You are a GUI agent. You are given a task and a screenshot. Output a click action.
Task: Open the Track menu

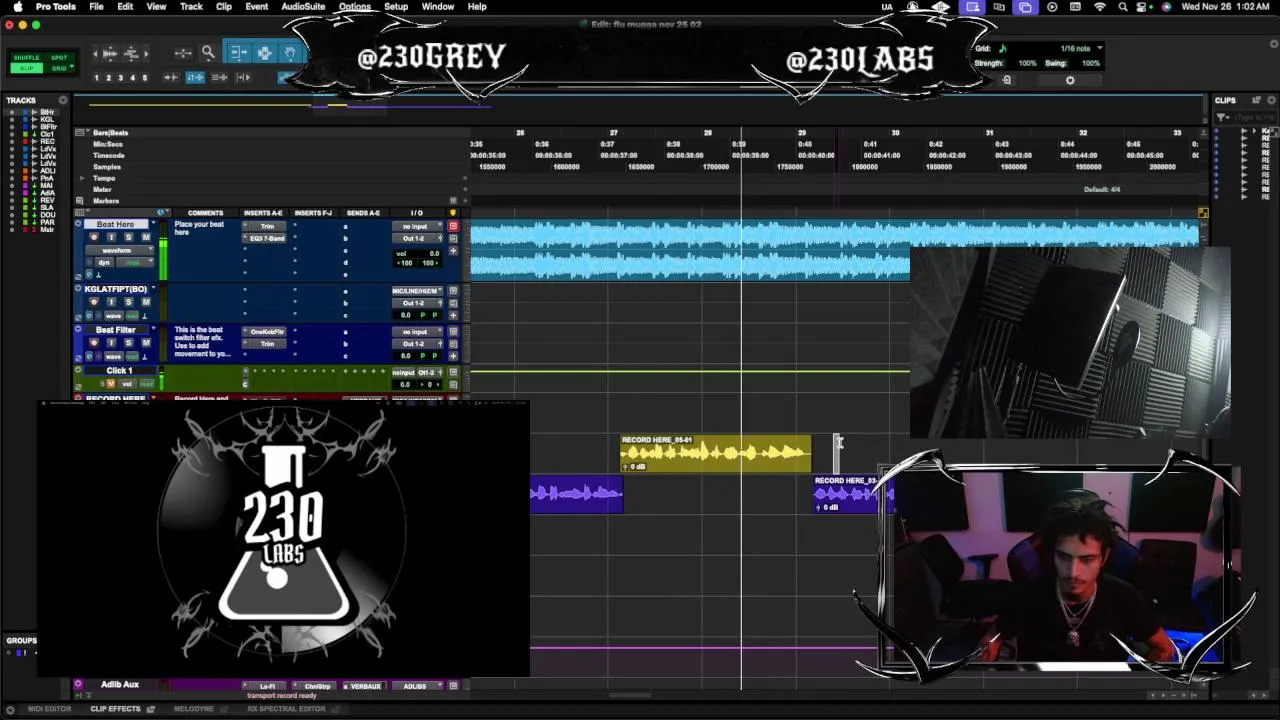point(191,7)
